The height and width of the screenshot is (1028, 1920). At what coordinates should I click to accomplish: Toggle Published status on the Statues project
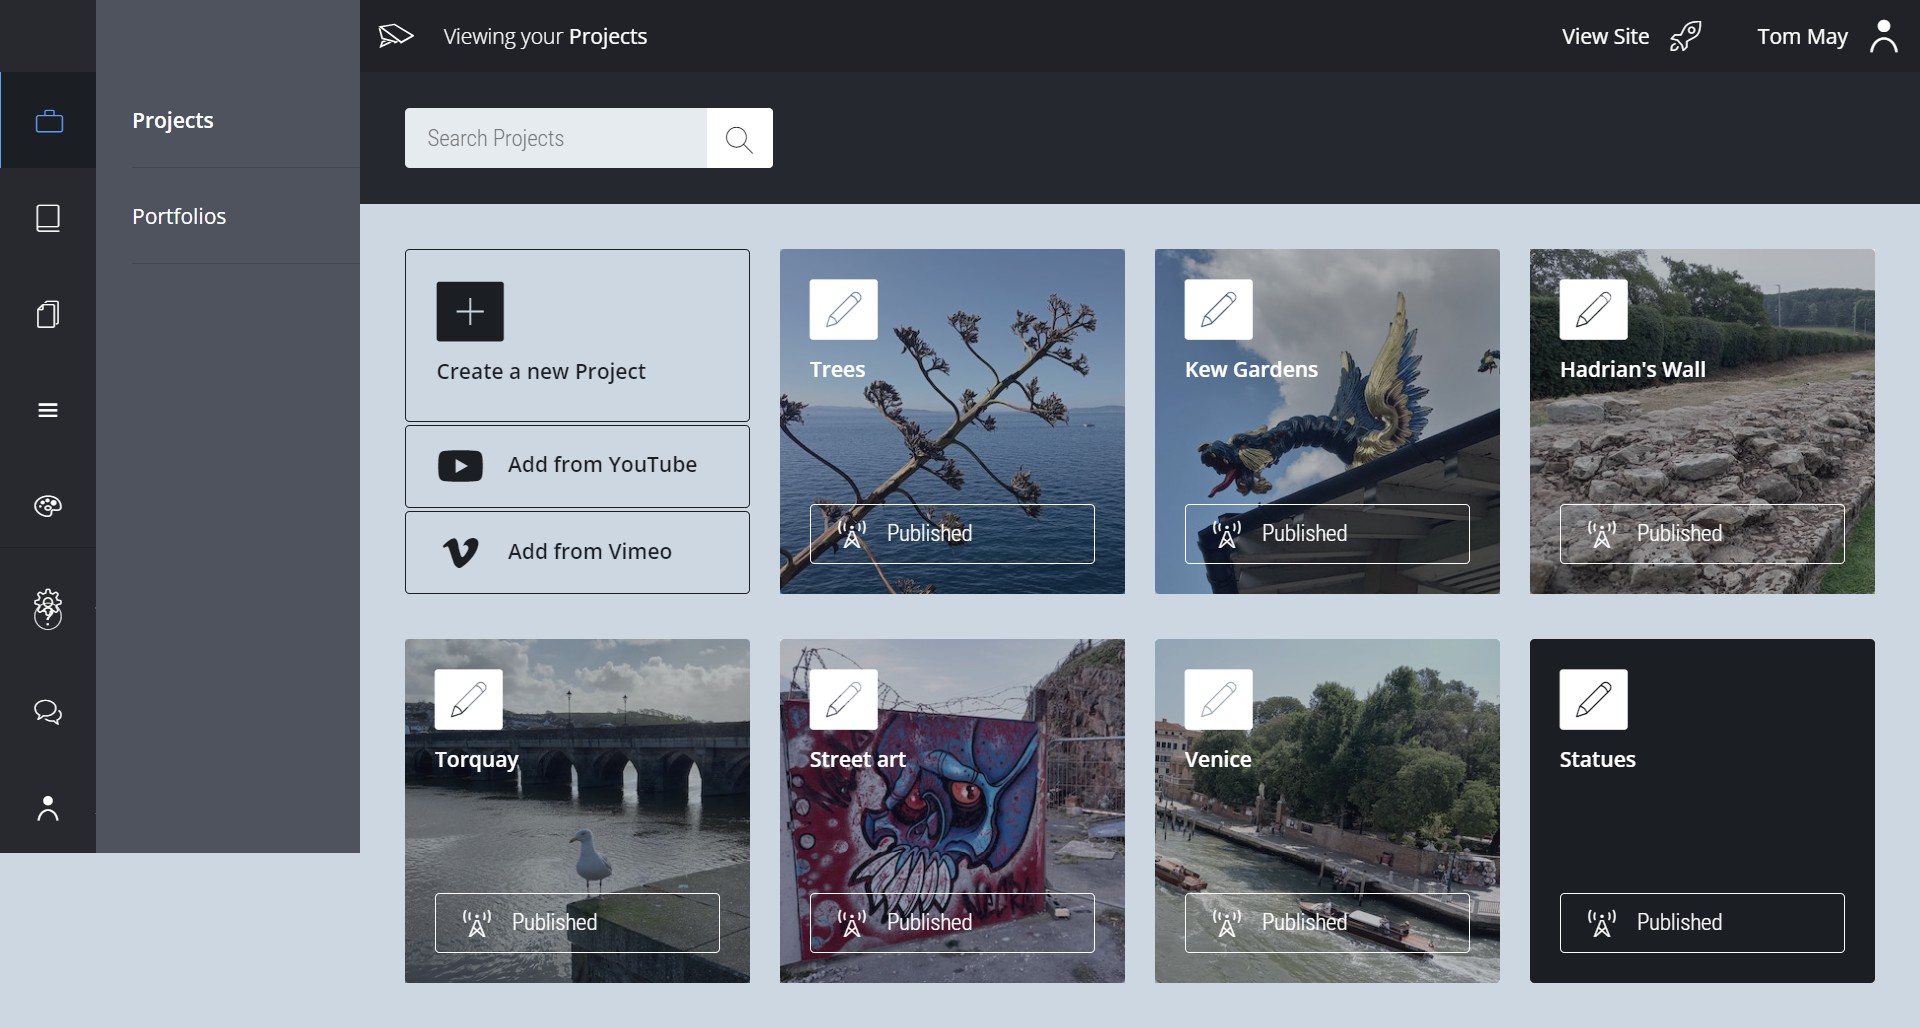pyautogui.click(x=1701, y=922)
